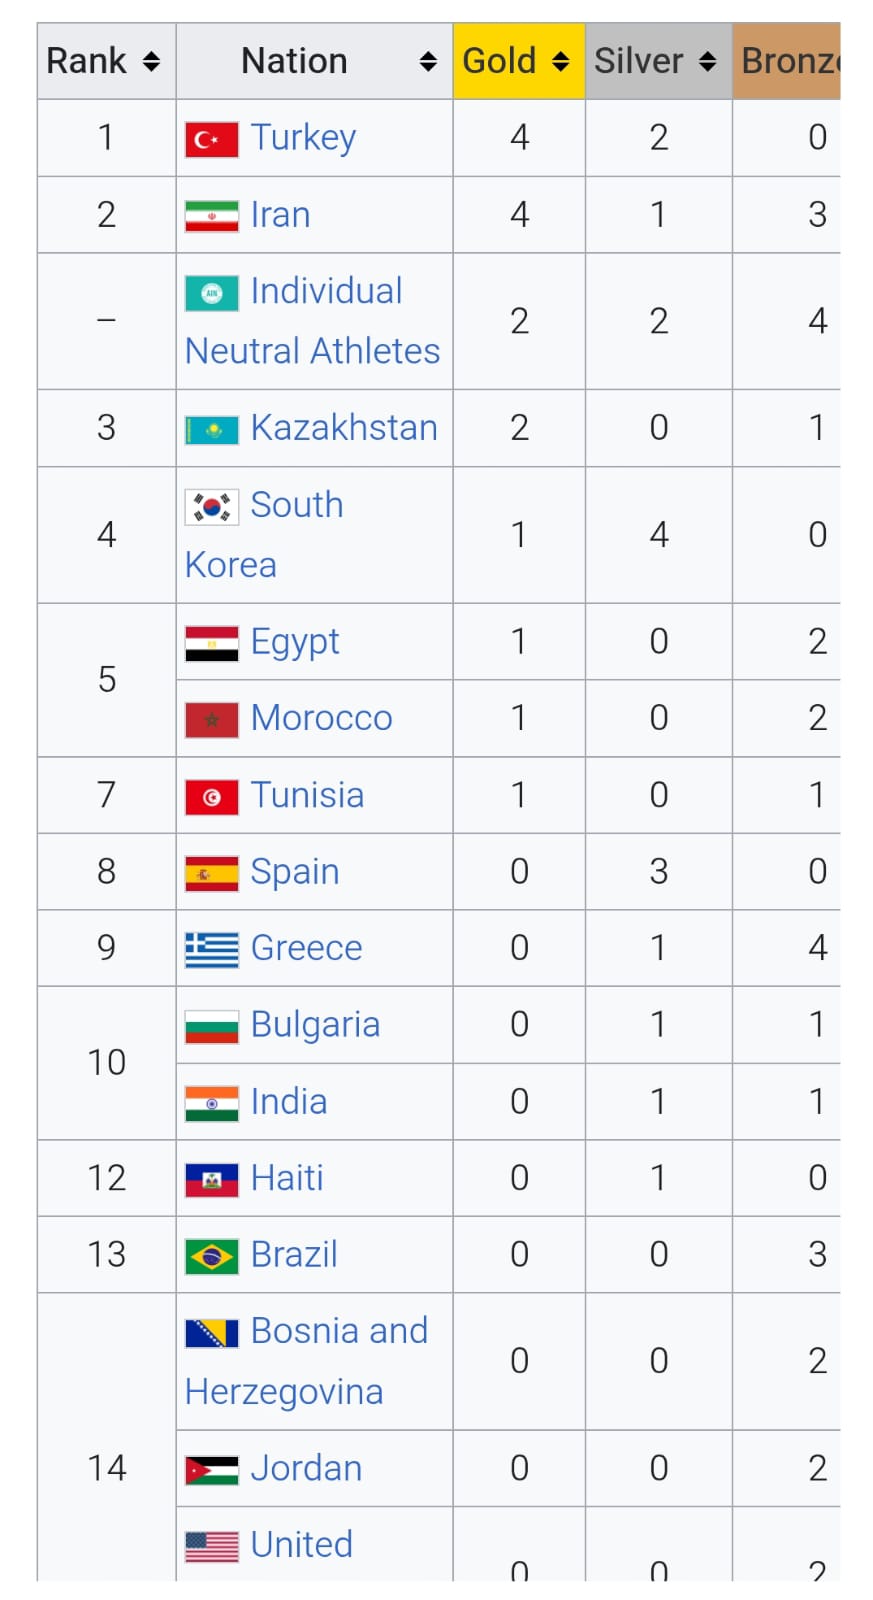Sort table using Nation column arrows
Image resolution: width=873 pixels, height=1600 pixels.
[x=428, y=62]
